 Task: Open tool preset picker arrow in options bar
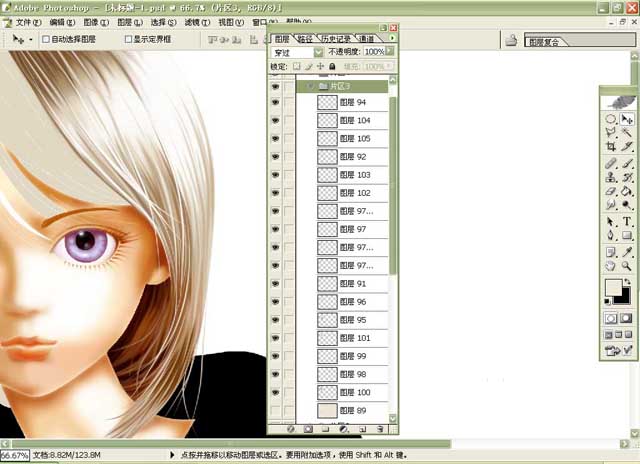click(x=31, y=40)
